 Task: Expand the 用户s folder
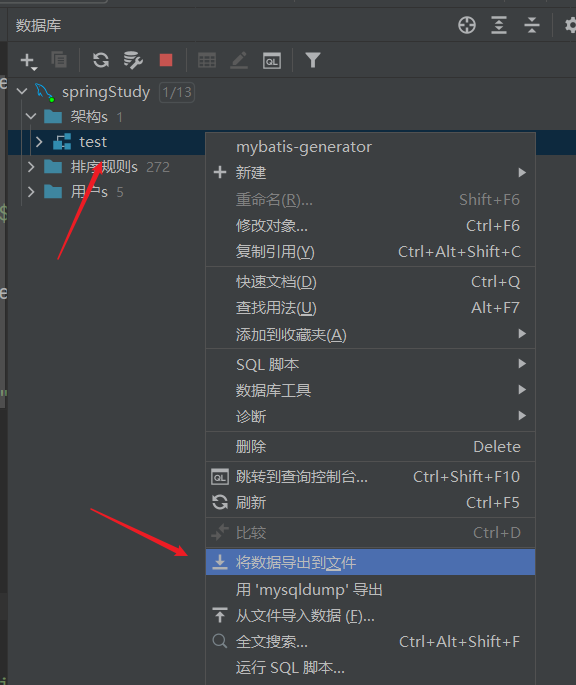pyautogui.click(x=31, y=192)
